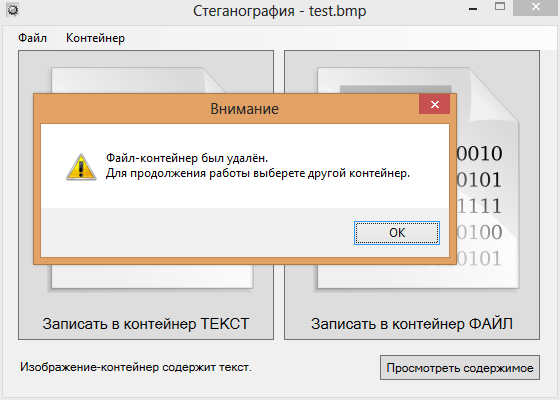
Task: Click the status text Изображение-контейнер содержит текст
Action: [x=136, y=367]
